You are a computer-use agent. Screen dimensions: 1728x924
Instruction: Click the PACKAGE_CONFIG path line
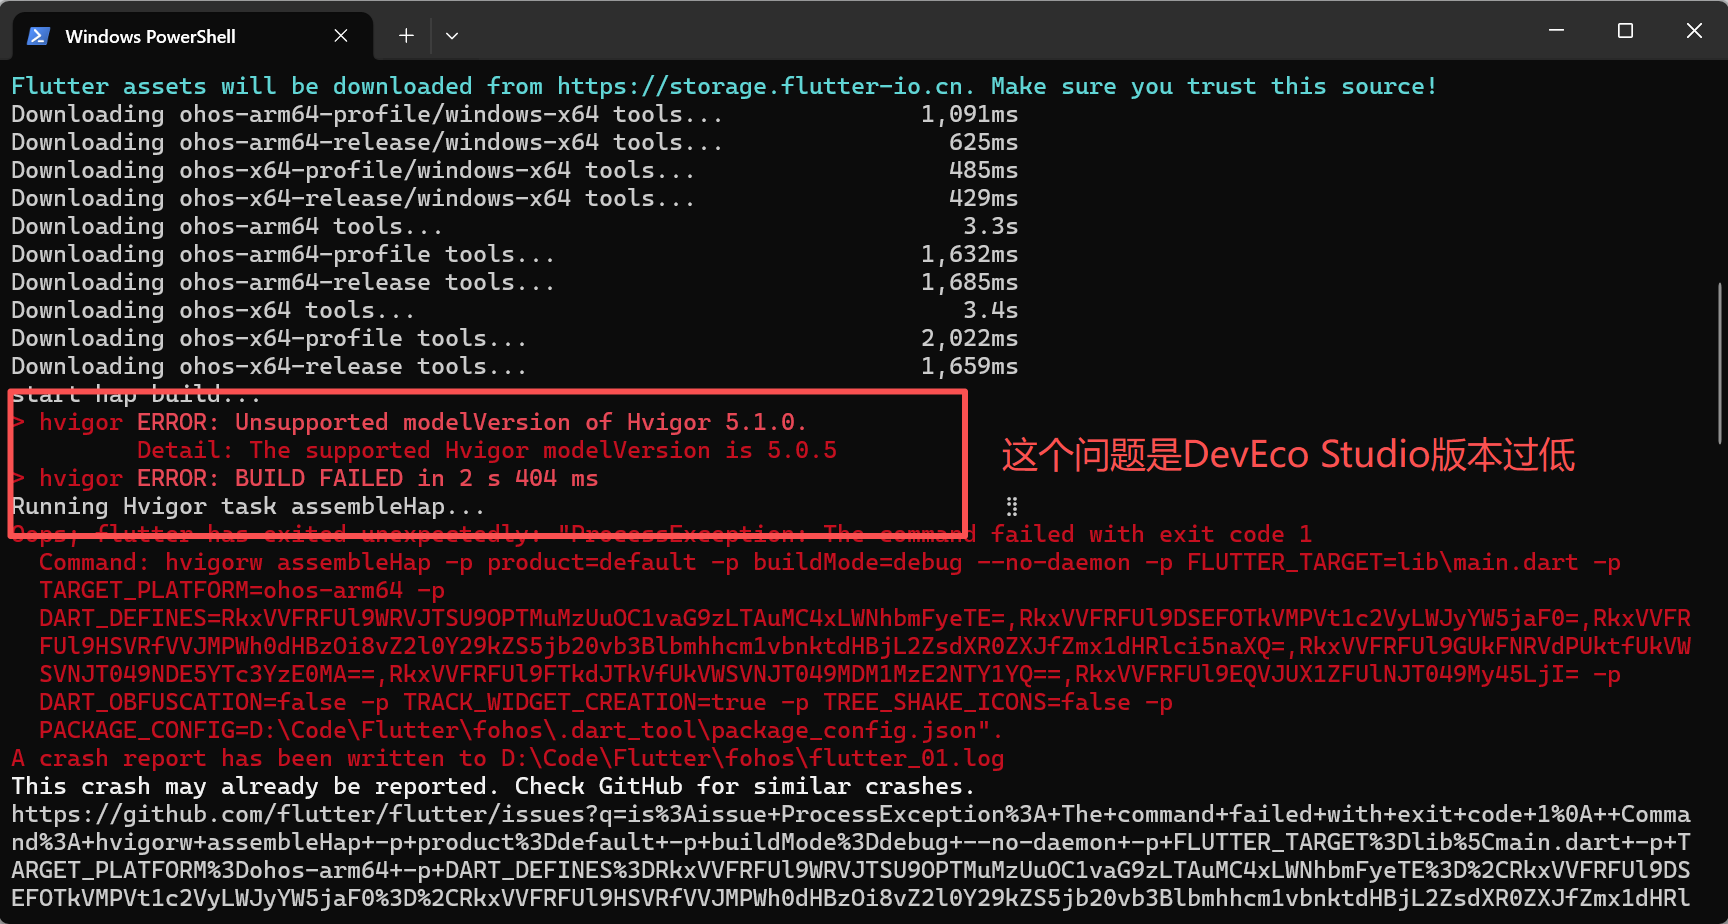(521, 730)
